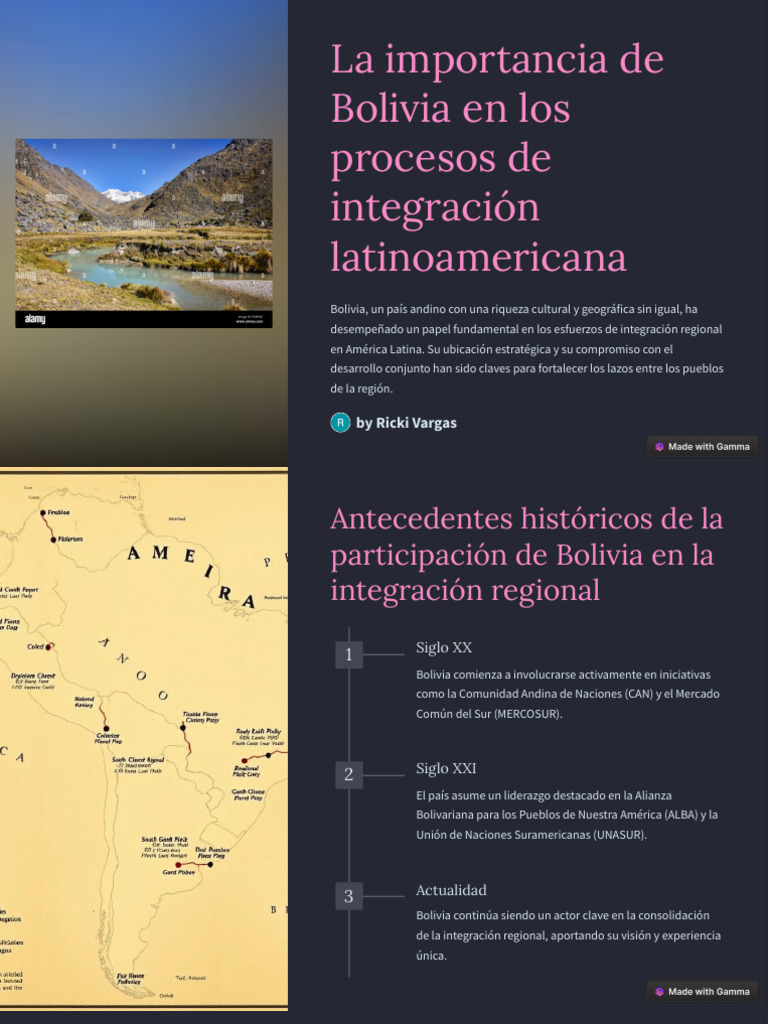Viewport: 768px width, 1024px height.
Task: Click timeline marker number 1
Action: point(349,654)
